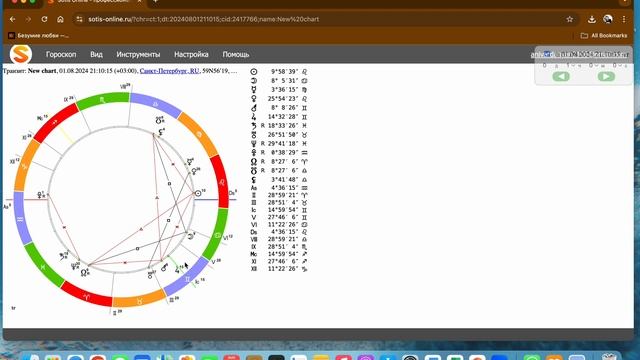Click the red Sagittarius zodiac segment
The height and width of the screenshot is (360, 640).
(55, 121)
